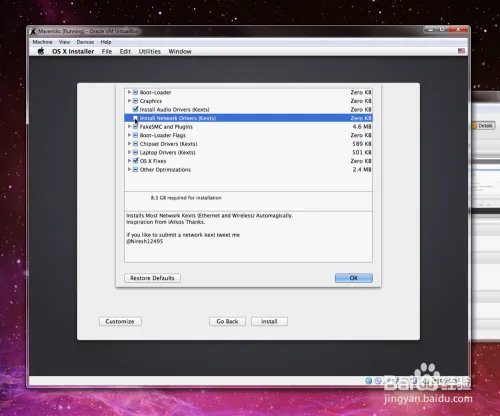Open the VirtualBox Help menu
The height and width of the screenshot is (416, 500).
coord(106,42)
